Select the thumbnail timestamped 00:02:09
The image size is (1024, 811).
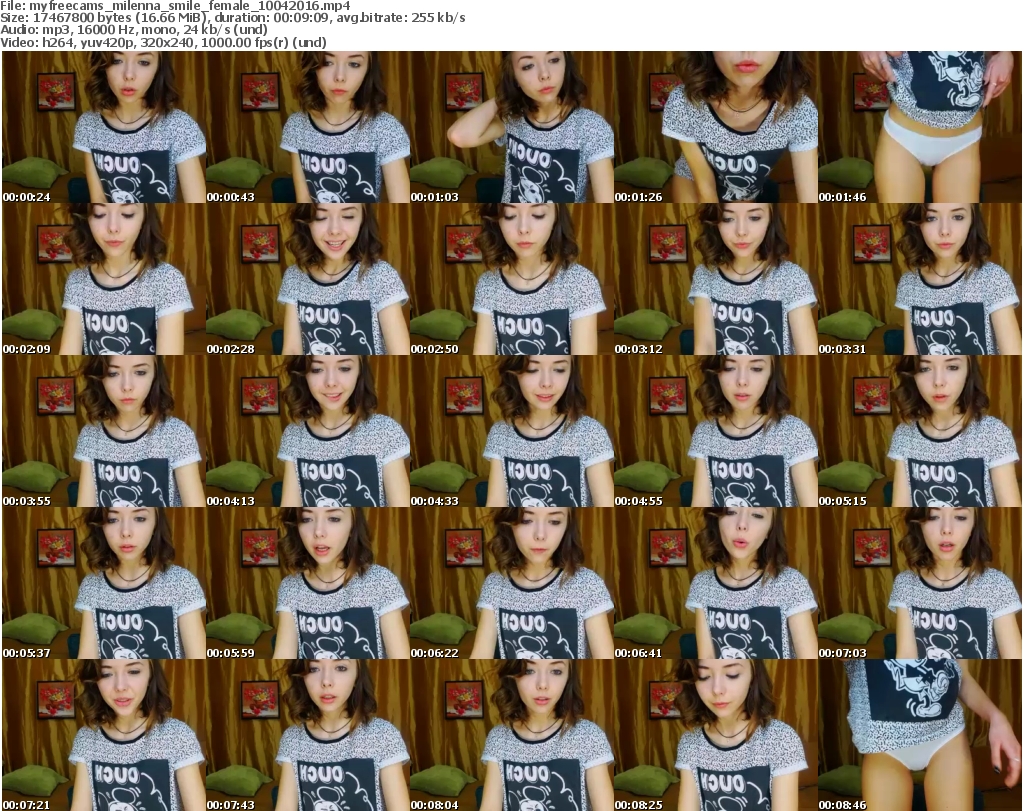(104, 279)
